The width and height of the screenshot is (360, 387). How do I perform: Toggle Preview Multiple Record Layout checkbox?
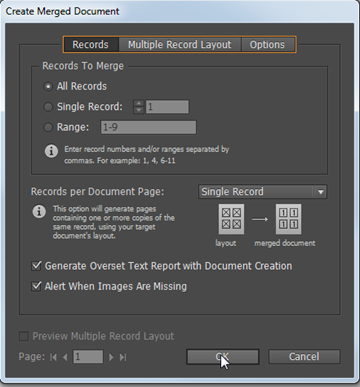pyautogui.click(x=24, y=336)
